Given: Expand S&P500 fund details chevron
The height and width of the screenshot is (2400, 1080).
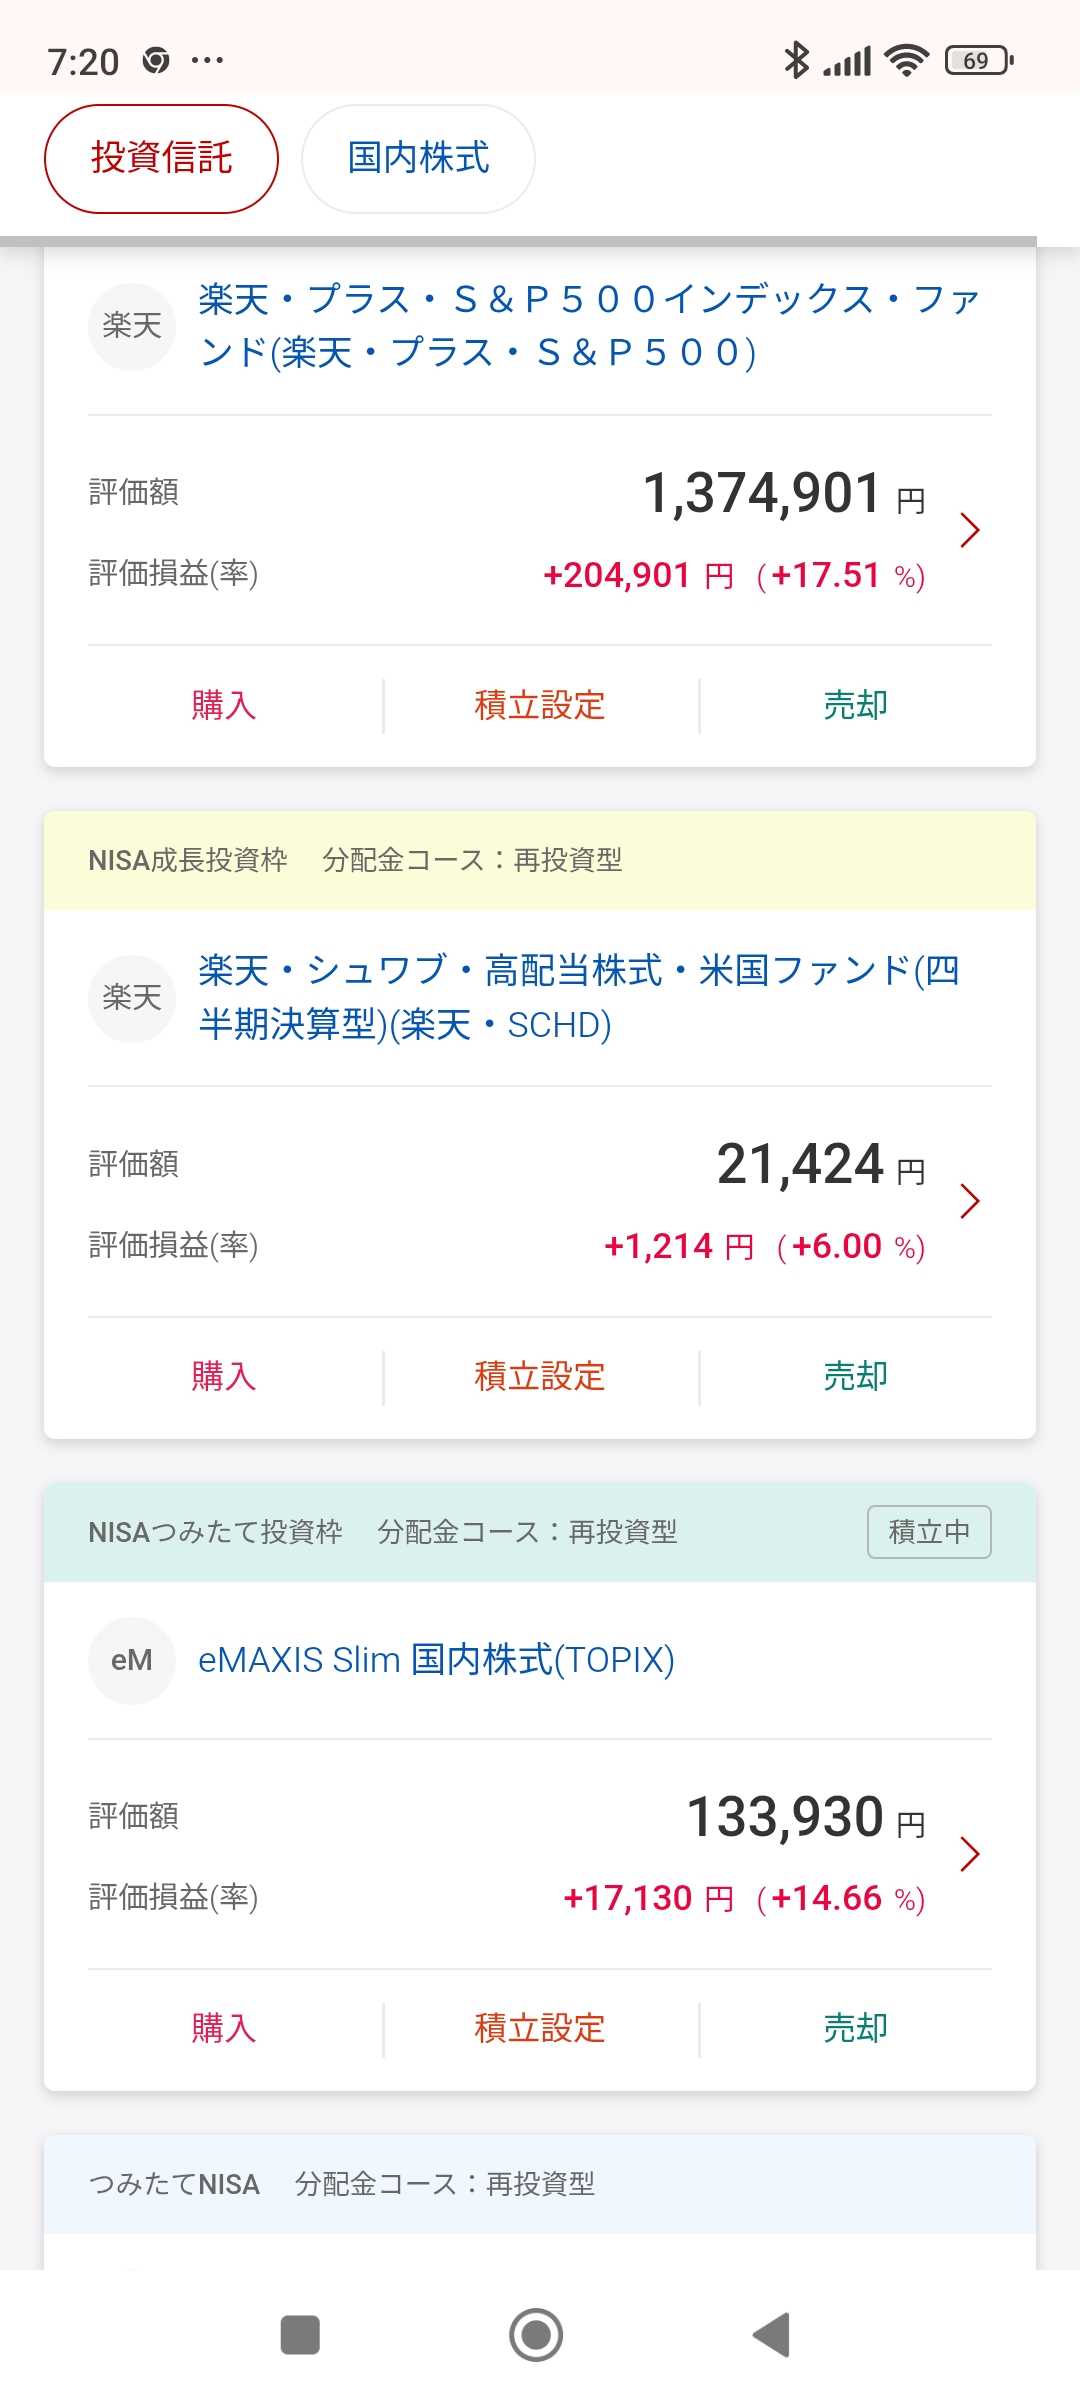Looking at the screenshot, I should [969, 530].
